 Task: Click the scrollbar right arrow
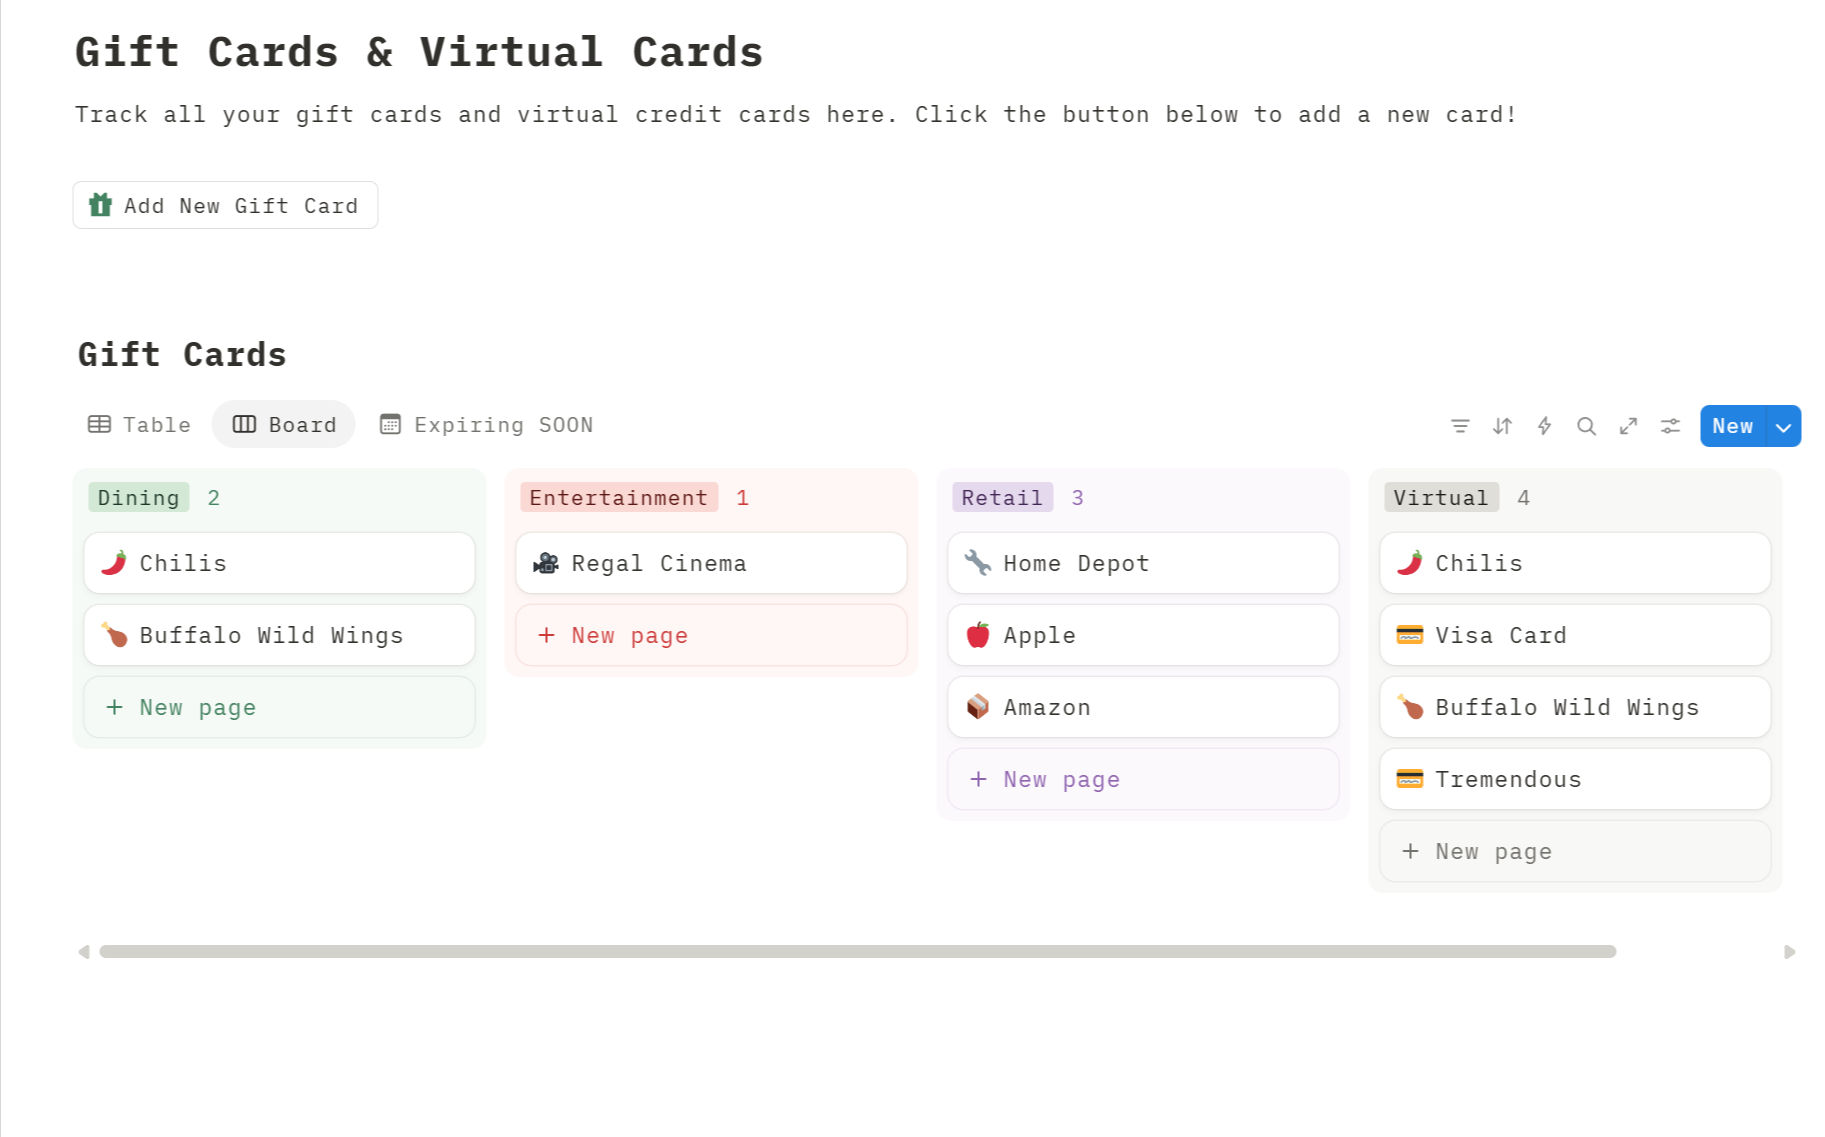pos(1789,951)
